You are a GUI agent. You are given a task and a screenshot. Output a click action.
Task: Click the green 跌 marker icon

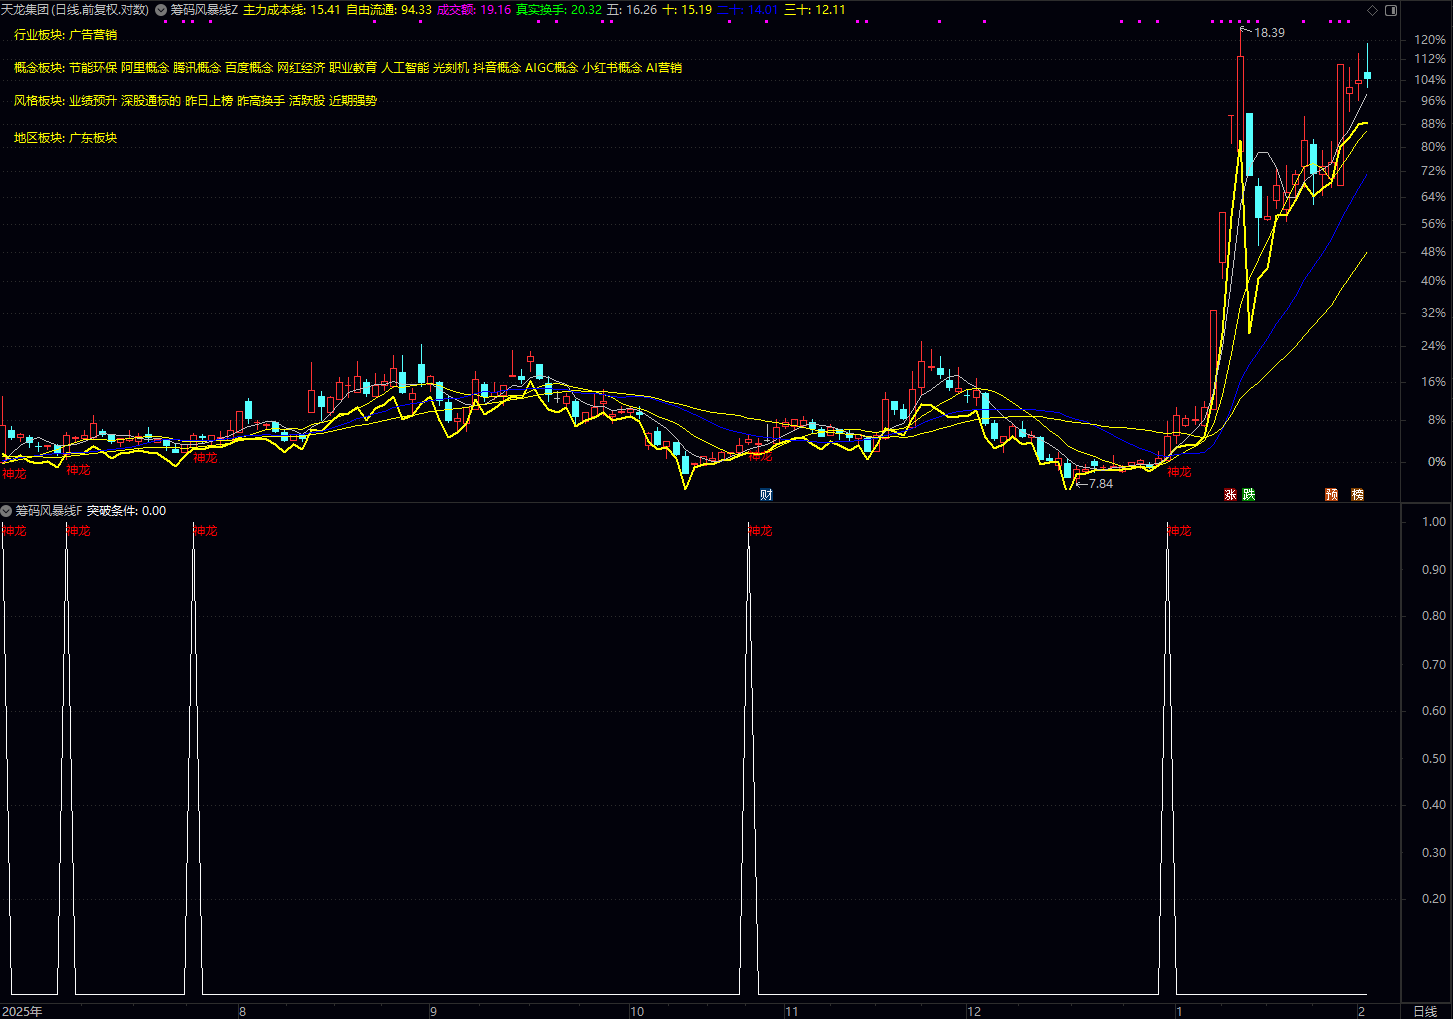point(1249,495)
